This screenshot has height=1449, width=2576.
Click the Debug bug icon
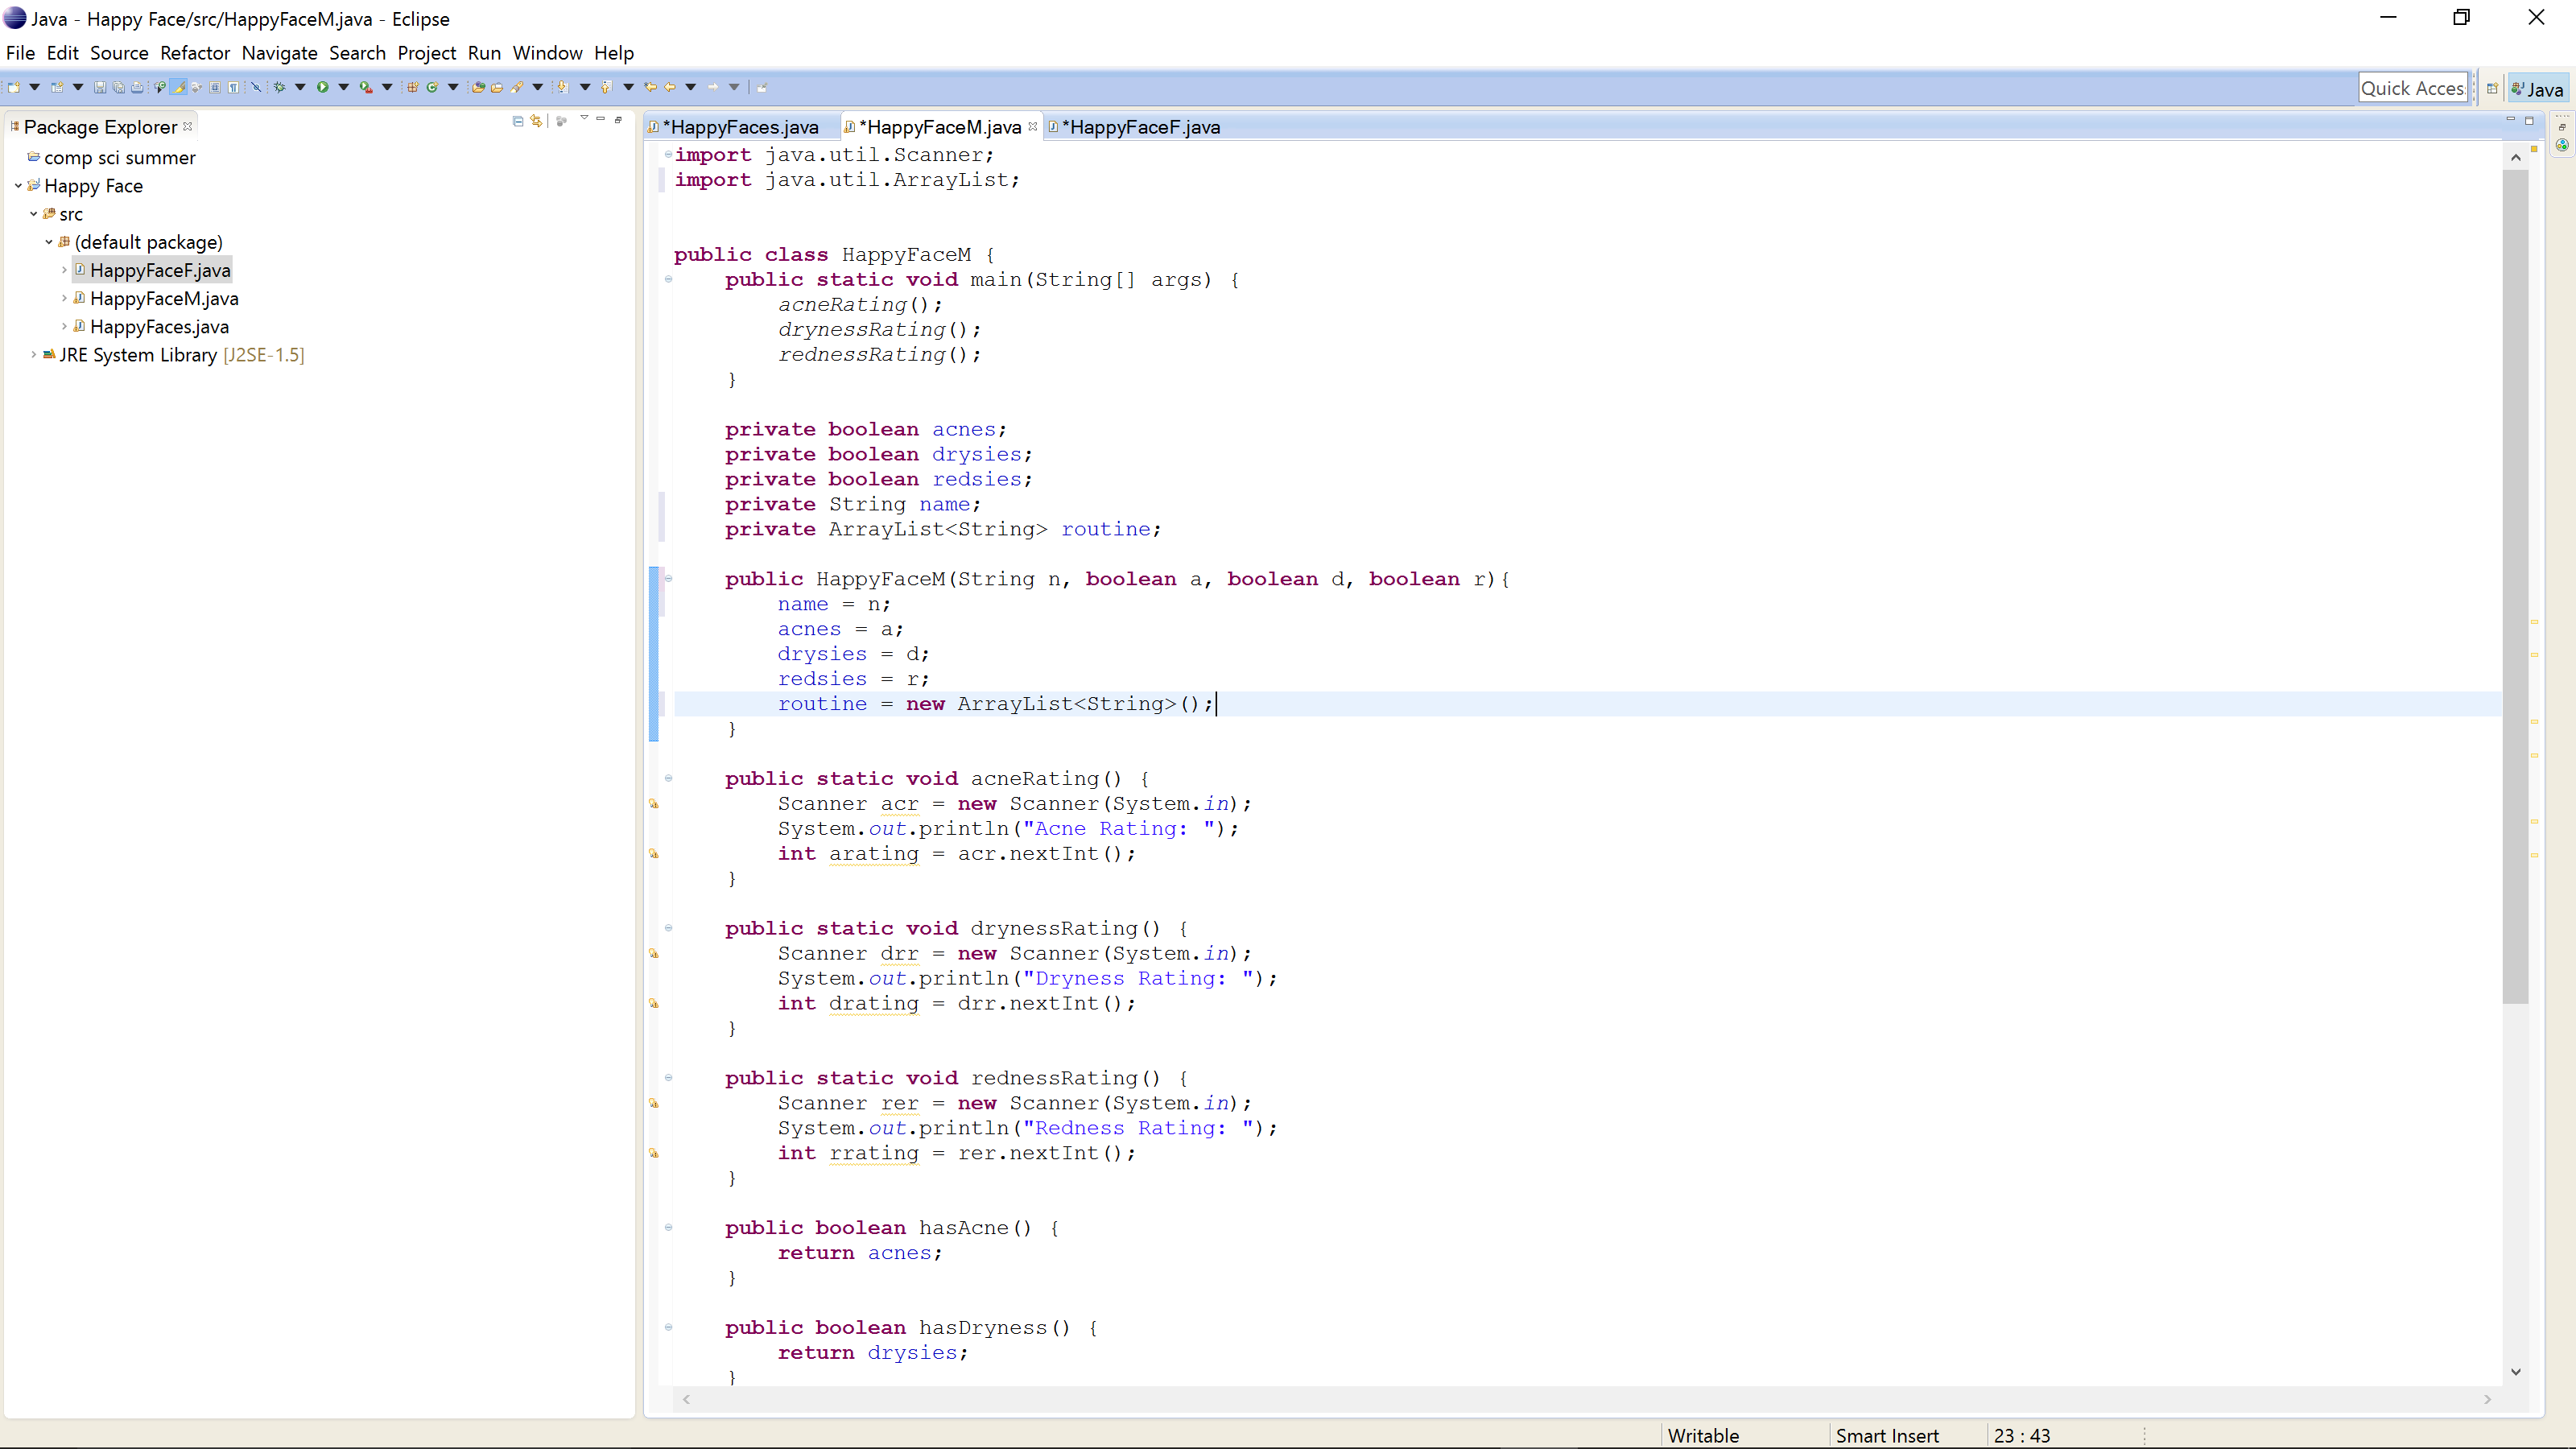(279, 88)
